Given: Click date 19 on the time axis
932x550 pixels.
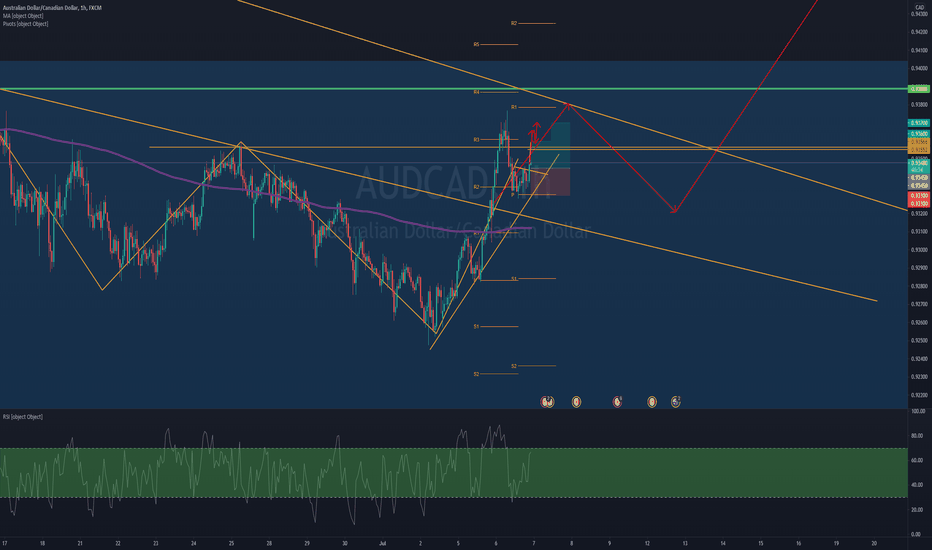Looking at the screenshot, I should tap(836, 543).
